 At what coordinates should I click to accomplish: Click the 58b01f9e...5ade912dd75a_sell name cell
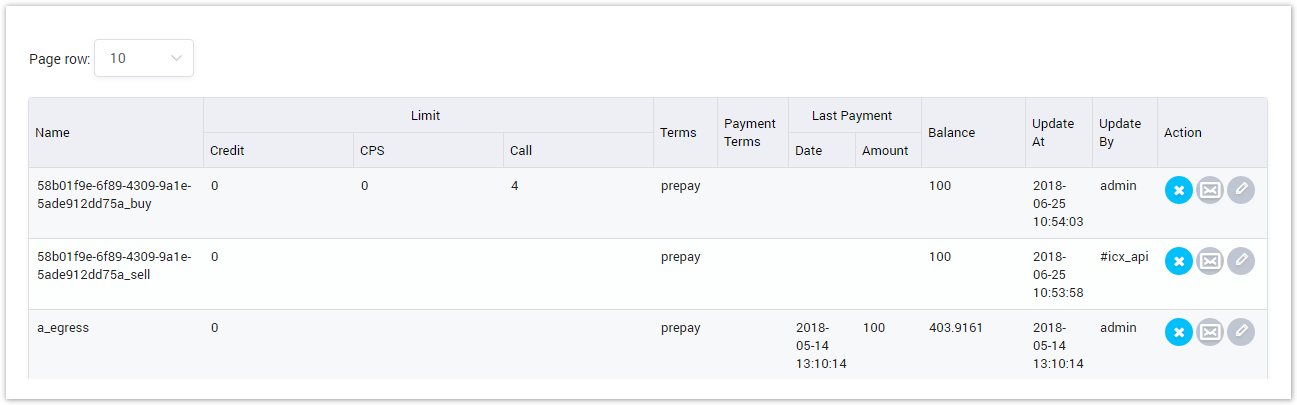(x=114, y=265)
